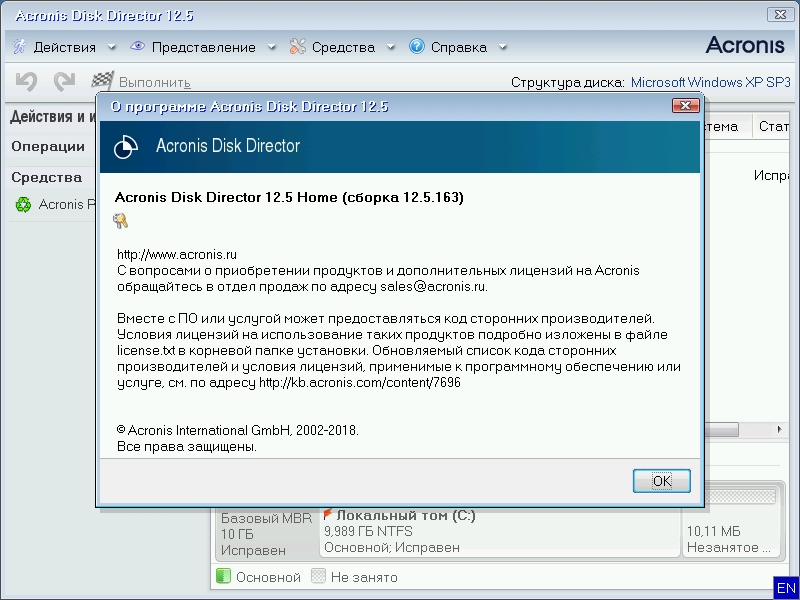The width and height of the screenshot is (800, 600).
Task: Click the green Основной legend swatch
Action: 223,576
